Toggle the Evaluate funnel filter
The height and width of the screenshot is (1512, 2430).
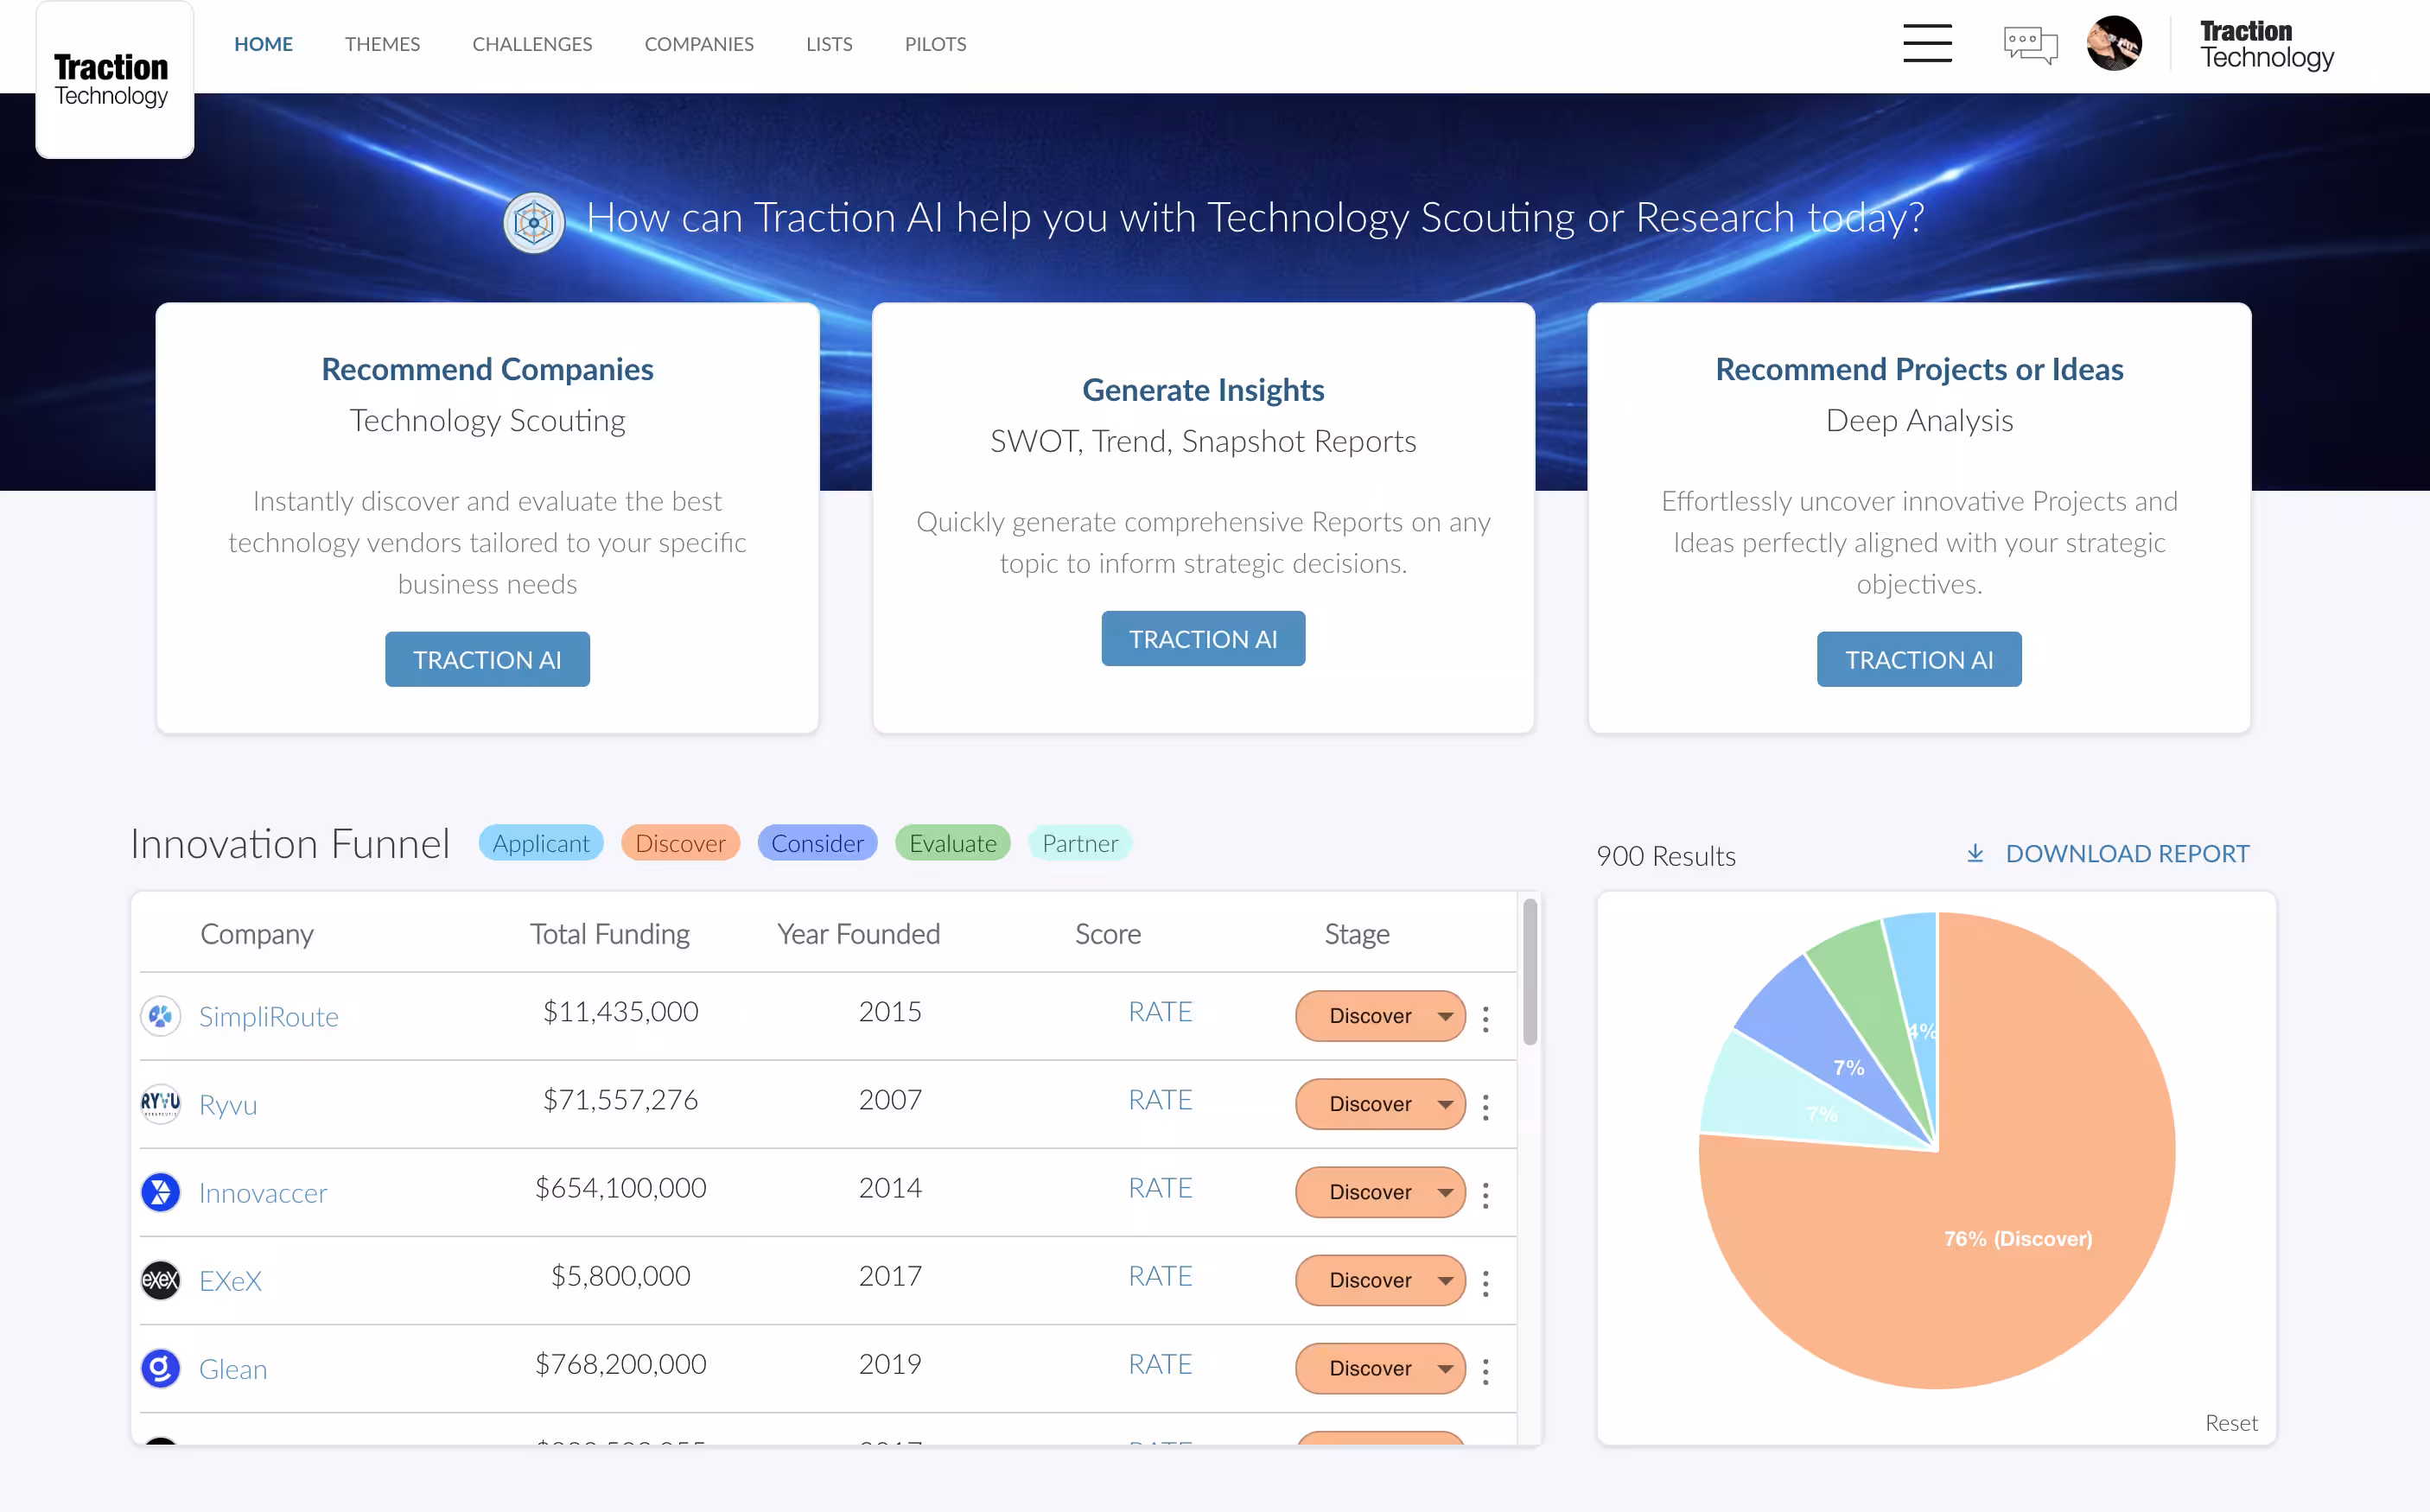952,843
